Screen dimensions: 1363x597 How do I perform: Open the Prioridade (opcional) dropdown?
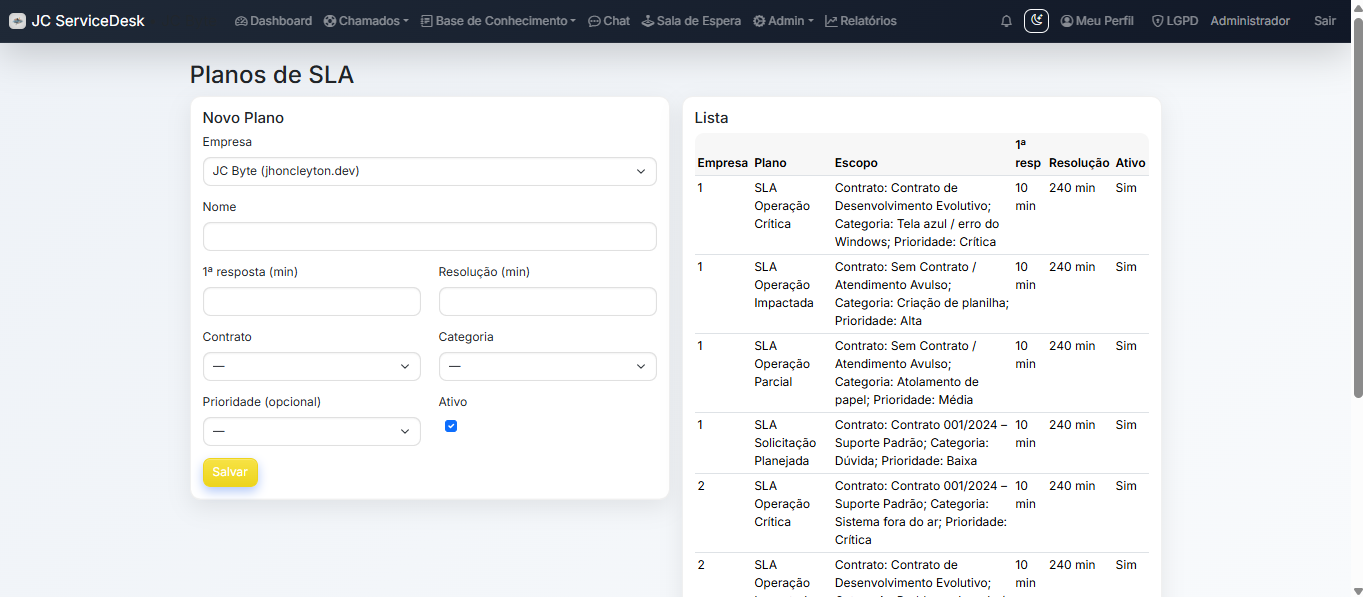coord(311,431)
